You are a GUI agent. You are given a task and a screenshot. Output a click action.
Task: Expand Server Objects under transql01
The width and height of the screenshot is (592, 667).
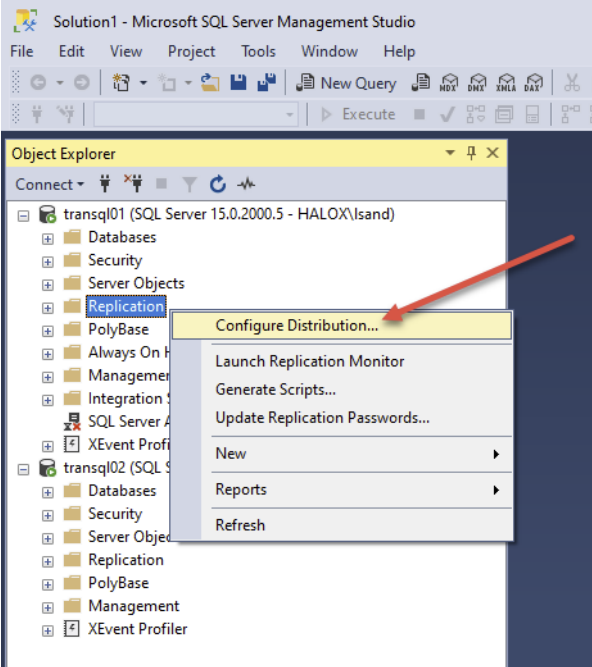48,285
